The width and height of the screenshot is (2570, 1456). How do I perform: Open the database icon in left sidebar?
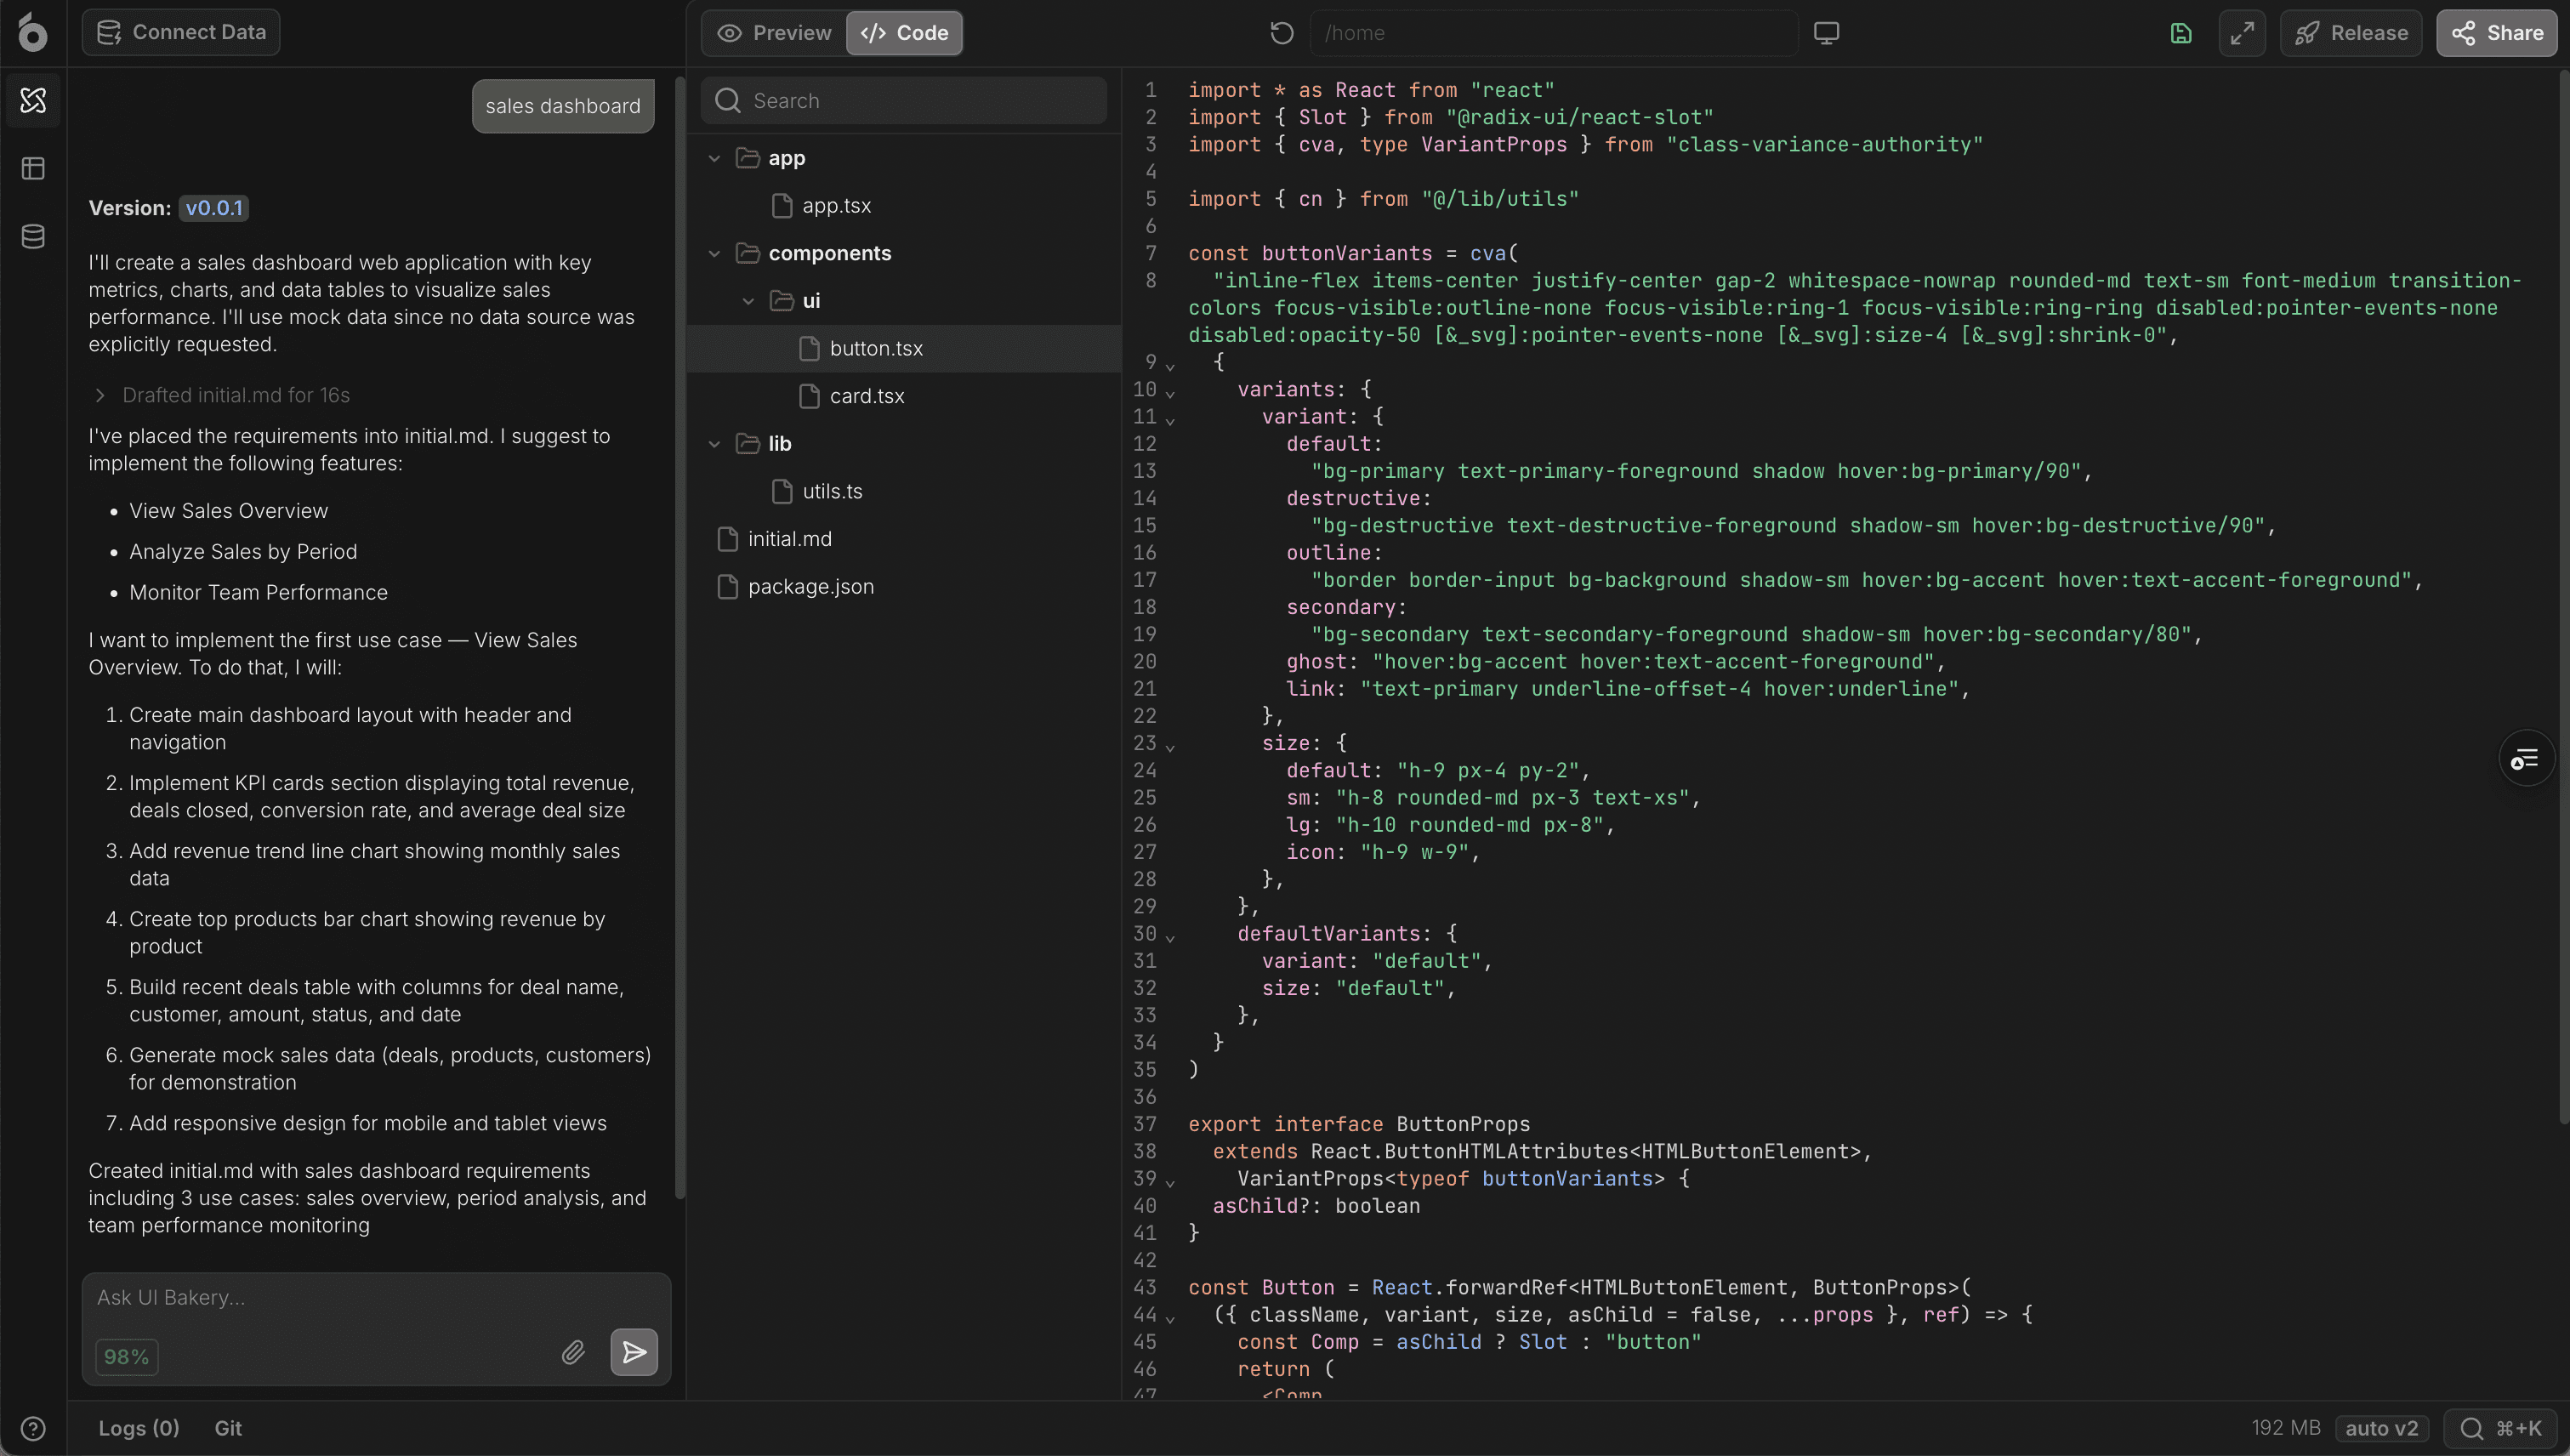pyautogui.click(x=33, y=236)
